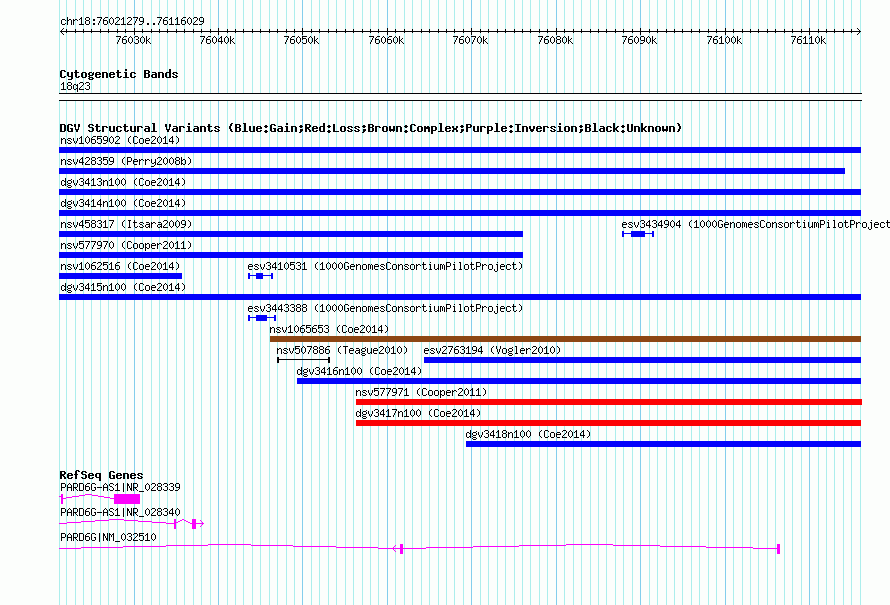Viewport: 890px width, 605px height.
Task: Open the esv3434904 1000Genomes label
Action: pyautogui.click(x=755, y=224)
